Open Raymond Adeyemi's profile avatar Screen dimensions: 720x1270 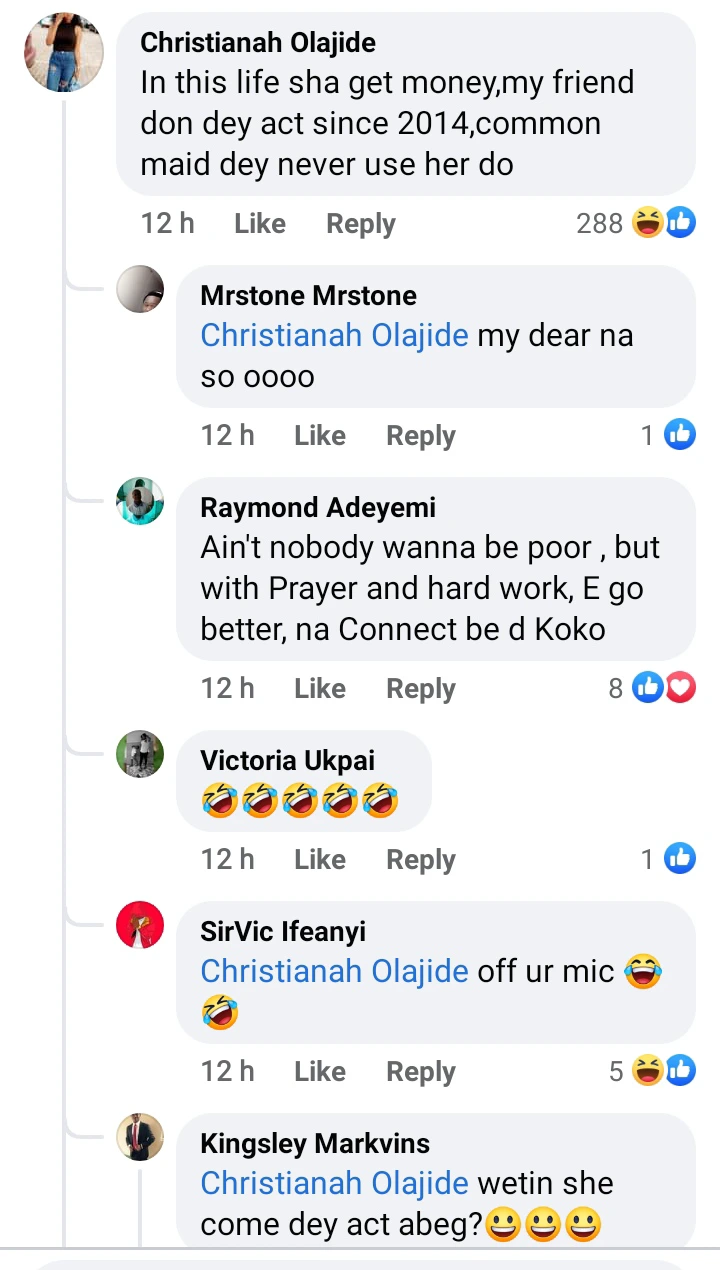click(x=140, y=501)
